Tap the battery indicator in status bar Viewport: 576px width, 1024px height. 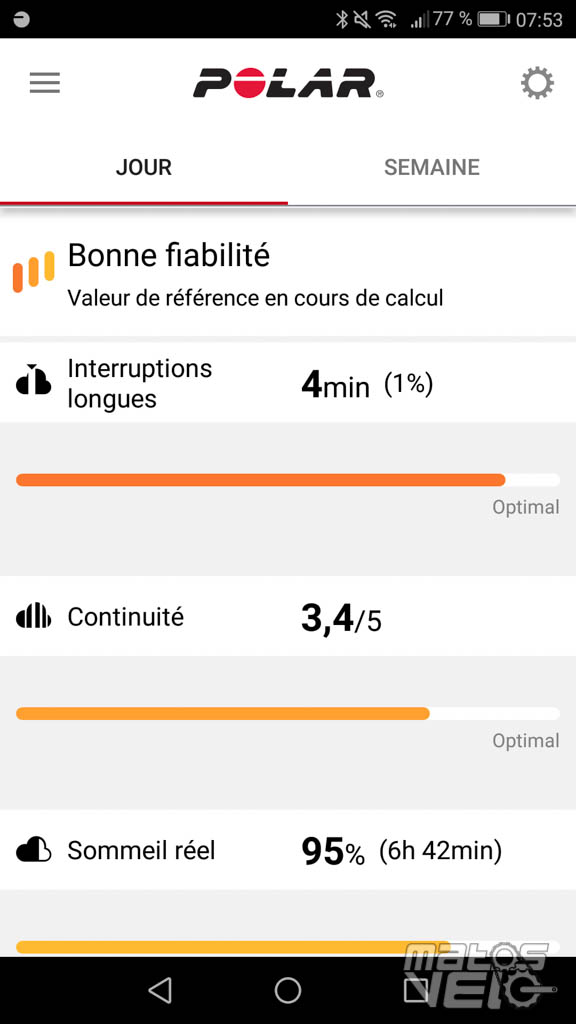pos(493,19)
